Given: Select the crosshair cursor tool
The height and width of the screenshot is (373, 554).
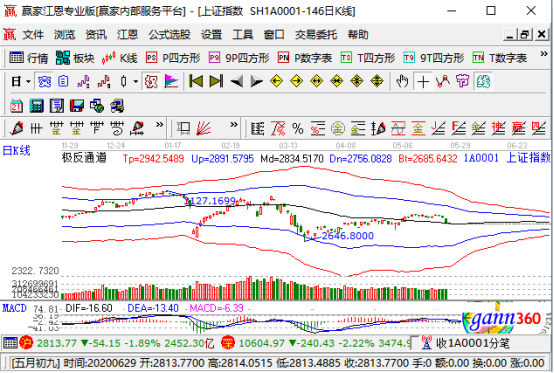Looking at the screenshot, I should click(423, 82).
